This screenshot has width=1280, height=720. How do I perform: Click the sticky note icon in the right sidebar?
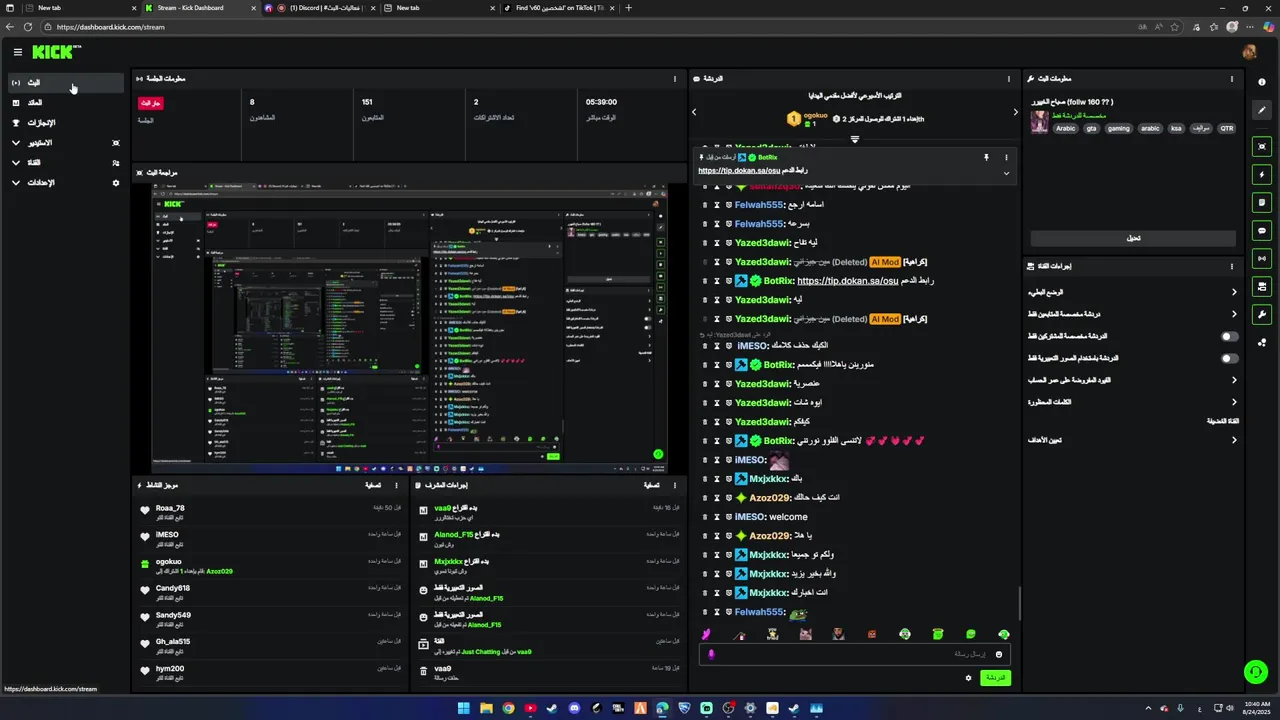click(1262, 202)
